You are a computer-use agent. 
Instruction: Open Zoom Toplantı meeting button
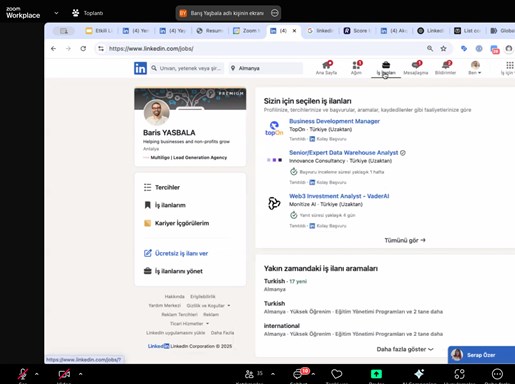(x=87, y=13)
